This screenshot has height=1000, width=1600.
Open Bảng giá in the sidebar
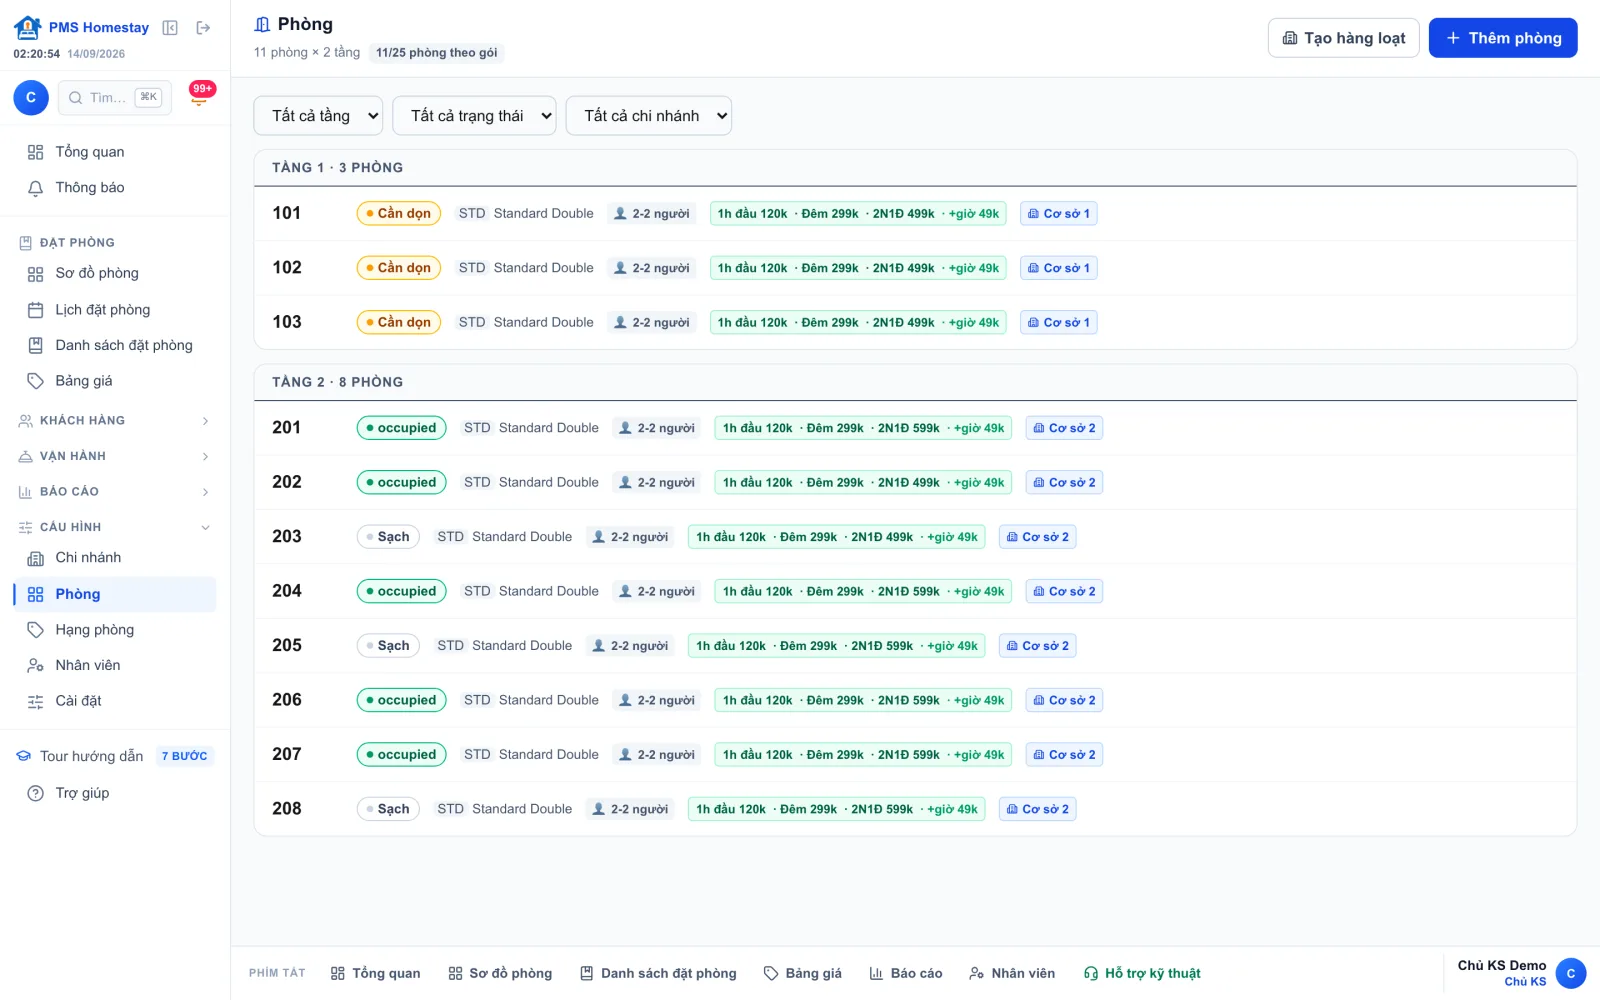click(x=115, y=381)
